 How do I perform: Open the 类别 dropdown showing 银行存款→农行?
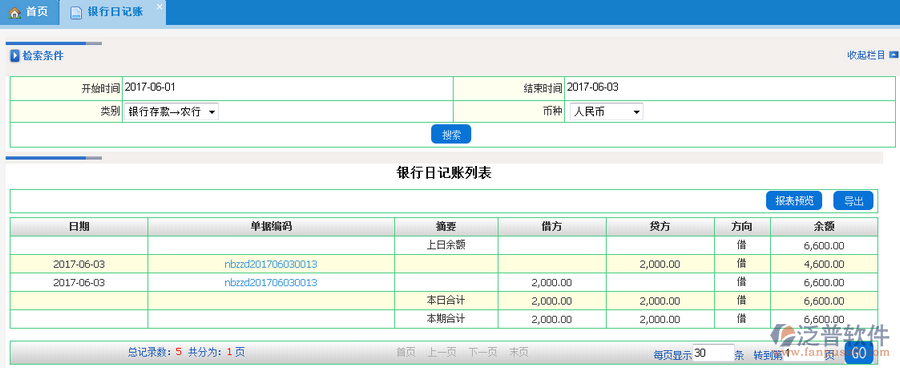click(171, 112)
